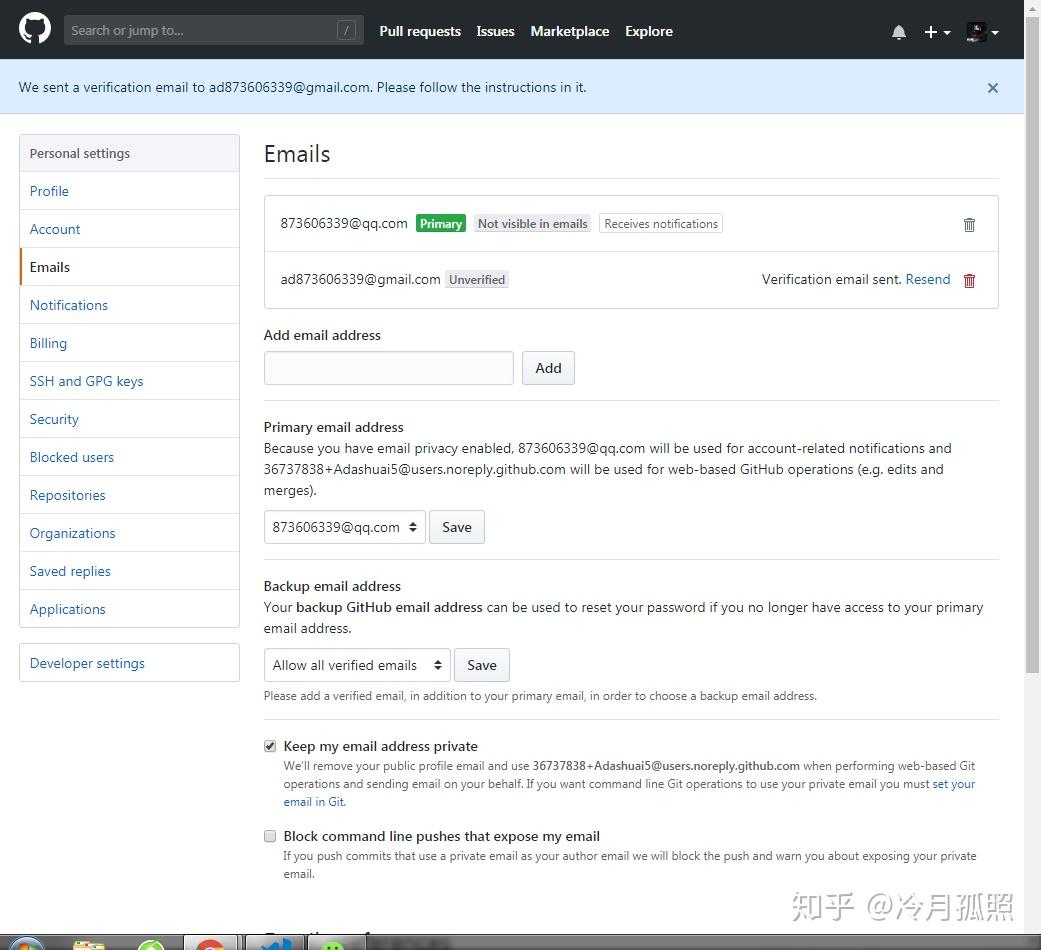
Task: Select the Emails settings tab
Action: point(129,267)
